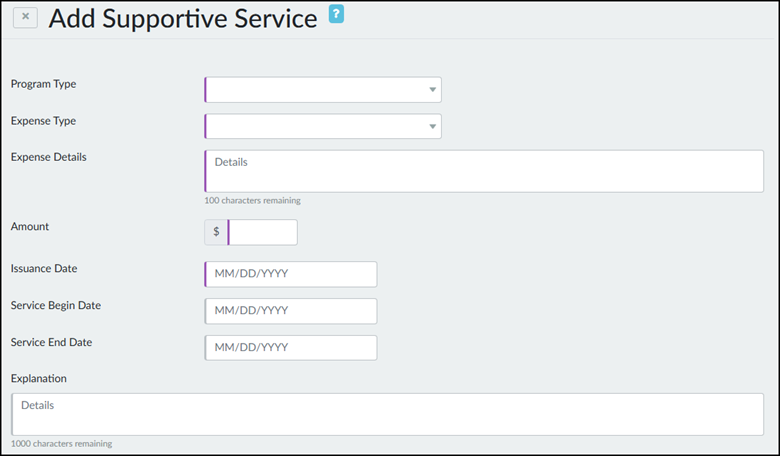Click the Expense Details label
Image resolution: width=780 pixels, height=456 pixels.
(x=49, y=157)
